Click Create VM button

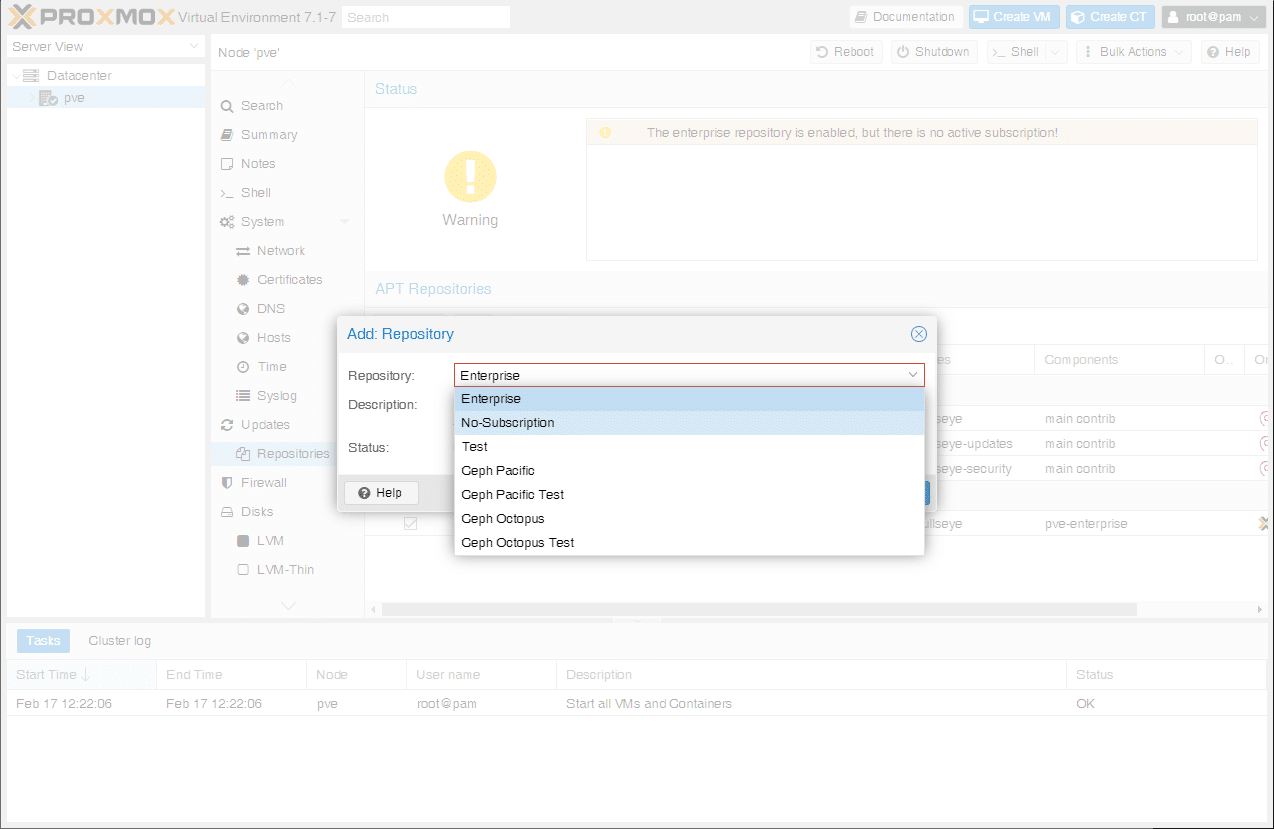coord(1013,17)
